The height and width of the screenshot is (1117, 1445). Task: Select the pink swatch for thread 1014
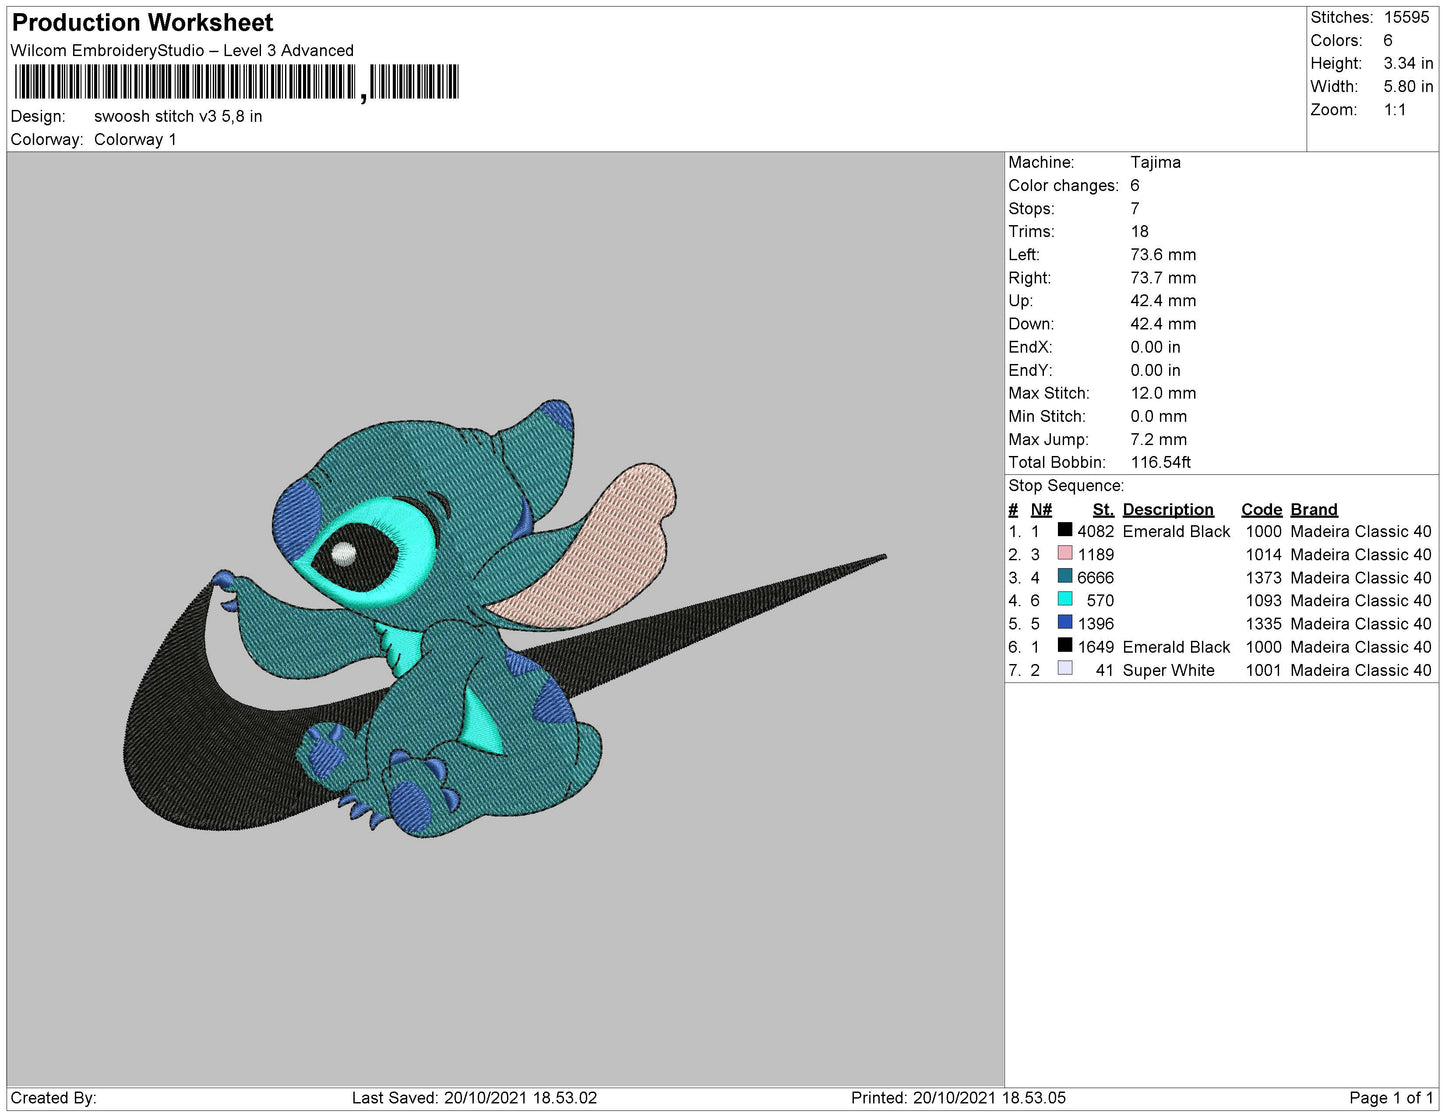click(1065, 553)
